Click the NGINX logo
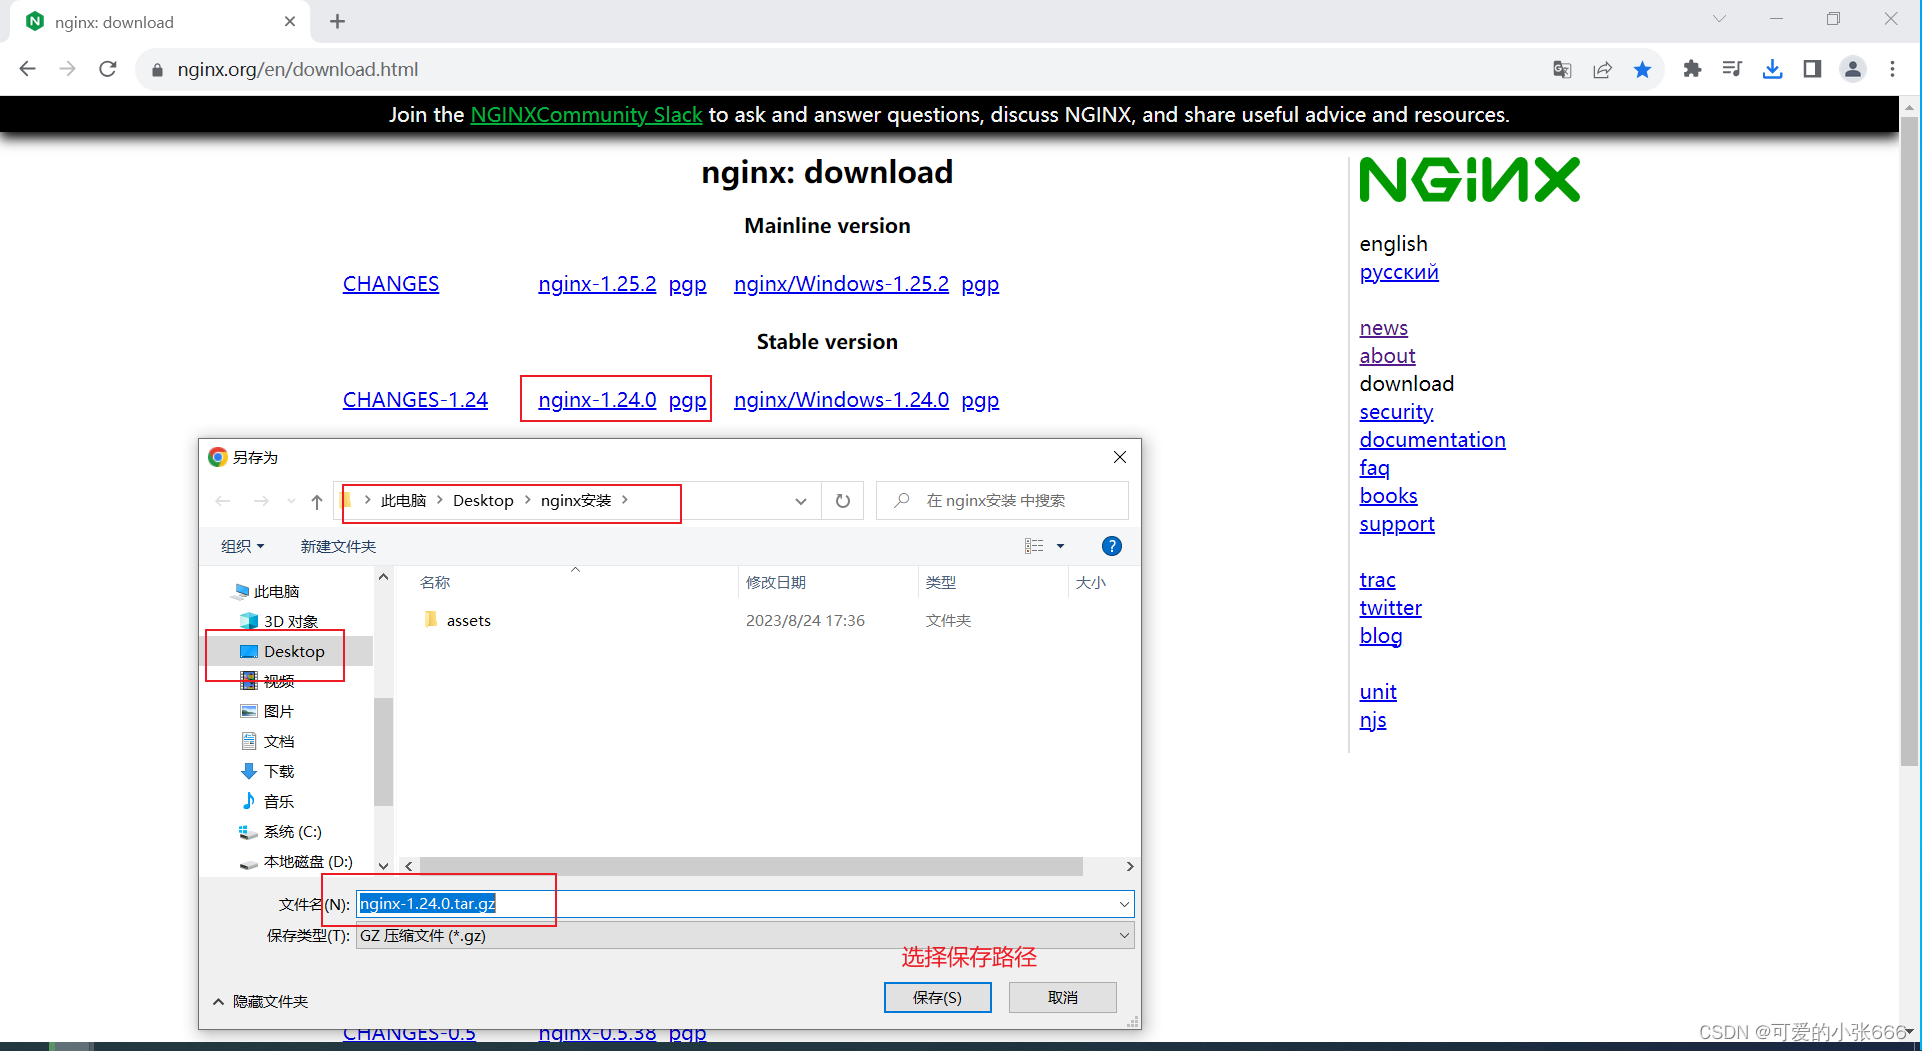Viewport: 1922px width, 1051px height. click(x=1469, y=180)
